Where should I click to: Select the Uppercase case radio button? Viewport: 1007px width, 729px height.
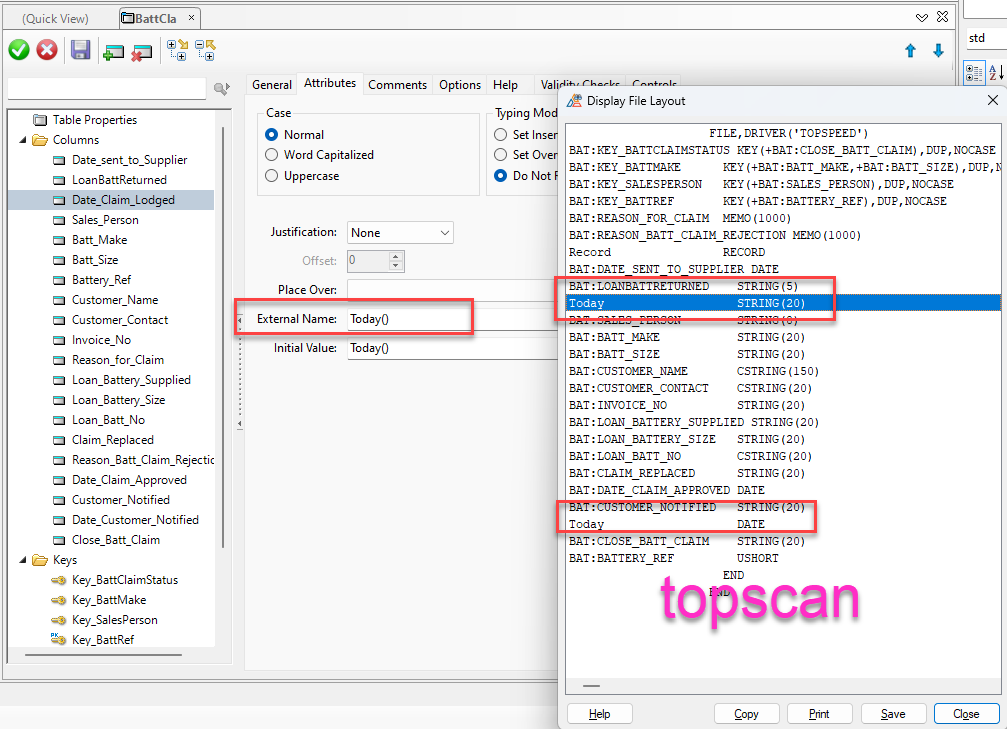click(272, 176)
